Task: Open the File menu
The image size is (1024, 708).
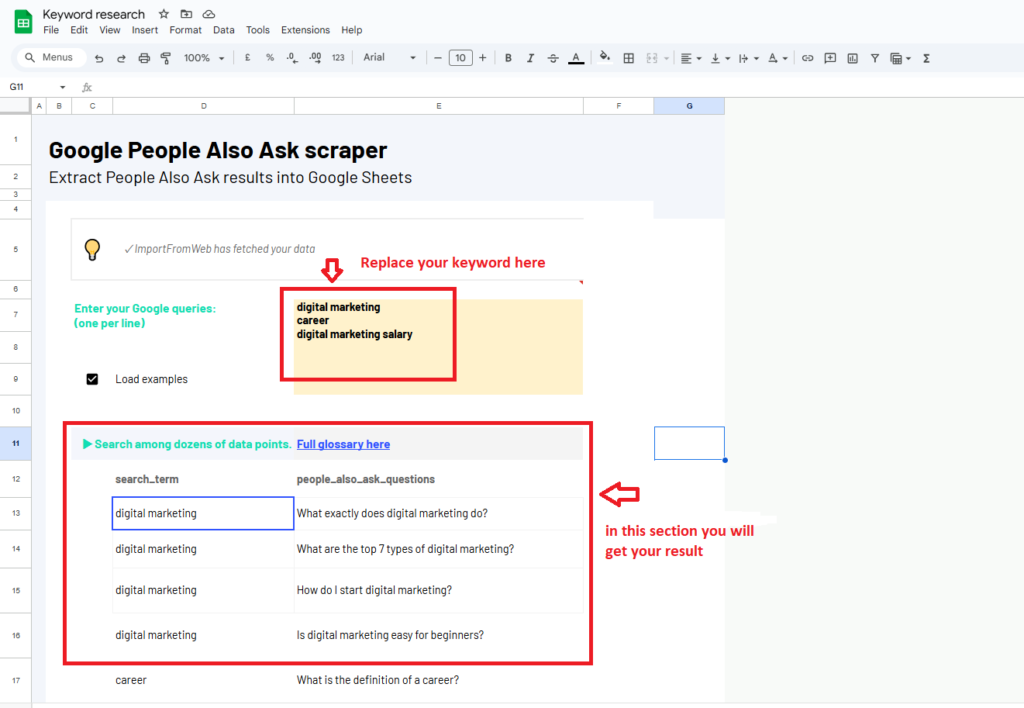Action: tap(51, 30)
